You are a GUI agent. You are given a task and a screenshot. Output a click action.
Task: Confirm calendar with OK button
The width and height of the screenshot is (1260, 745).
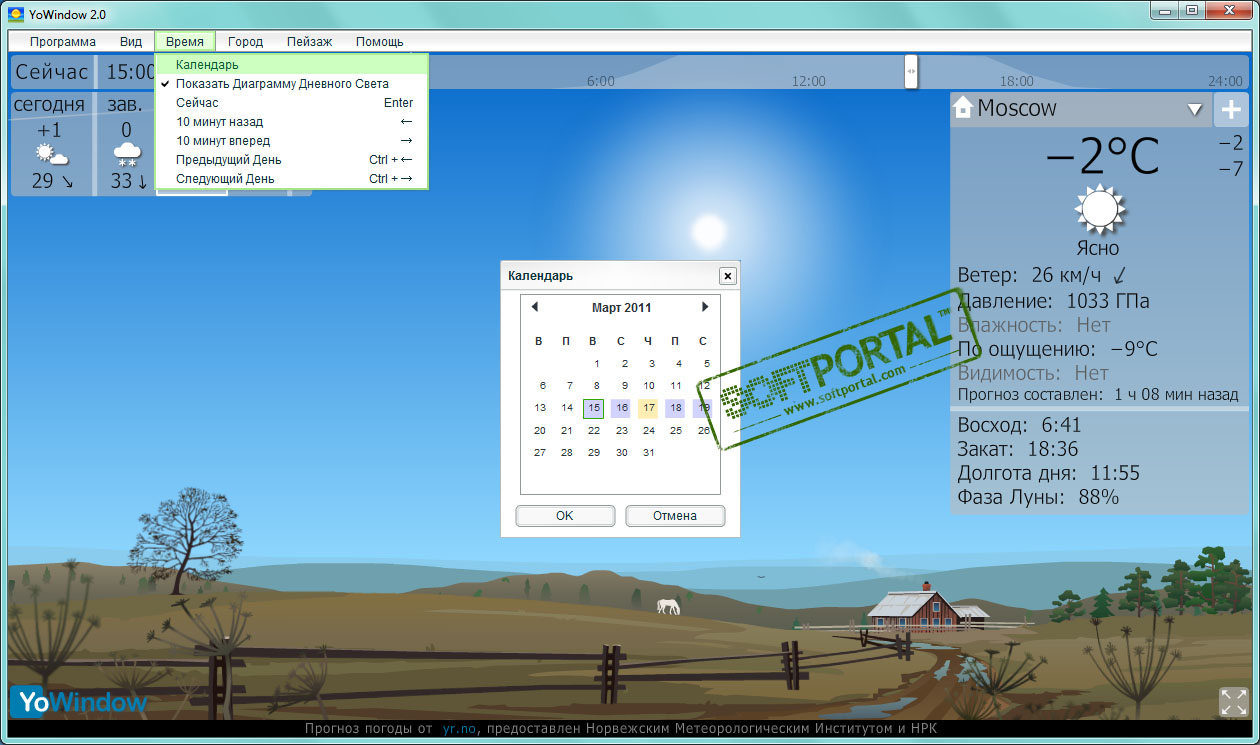tap(565, 516)
